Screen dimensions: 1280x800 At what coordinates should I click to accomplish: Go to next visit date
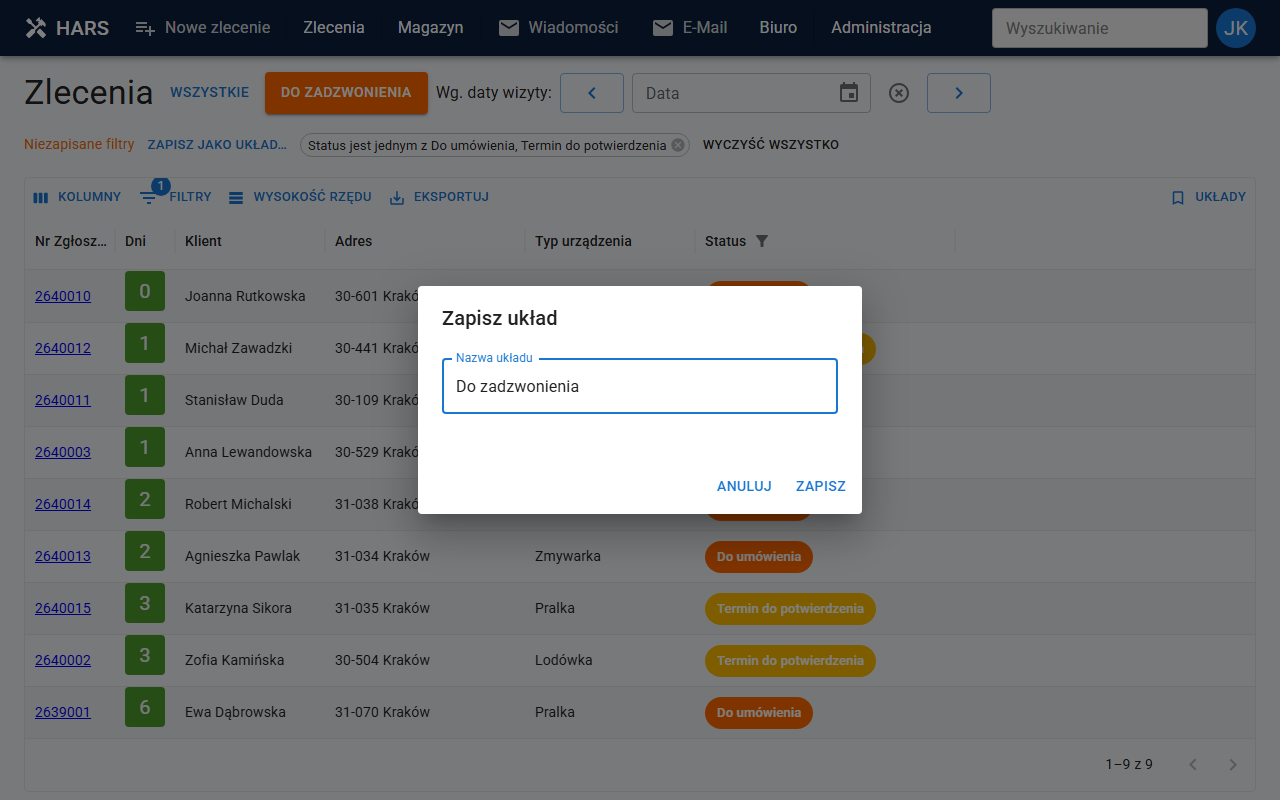click(958, 93)
